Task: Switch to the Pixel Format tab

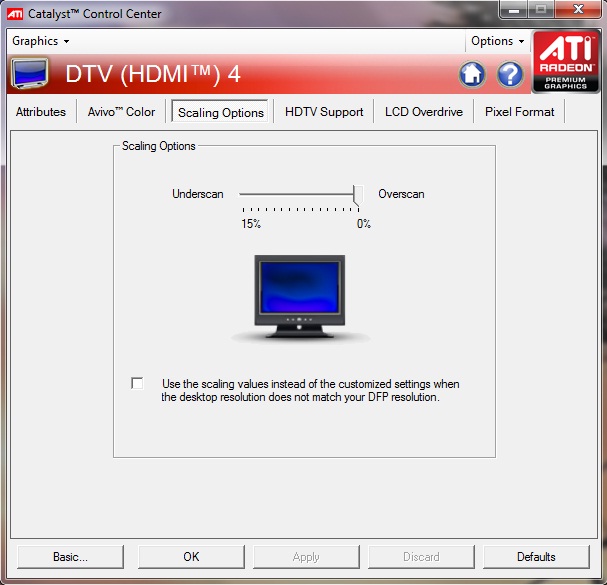Action: coord(520,112)
